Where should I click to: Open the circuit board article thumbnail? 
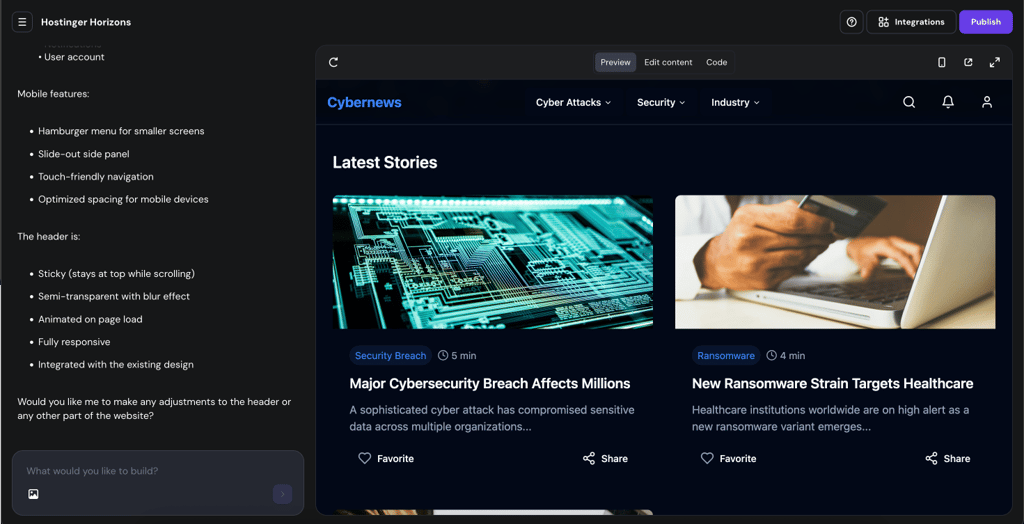coord(492,262)
